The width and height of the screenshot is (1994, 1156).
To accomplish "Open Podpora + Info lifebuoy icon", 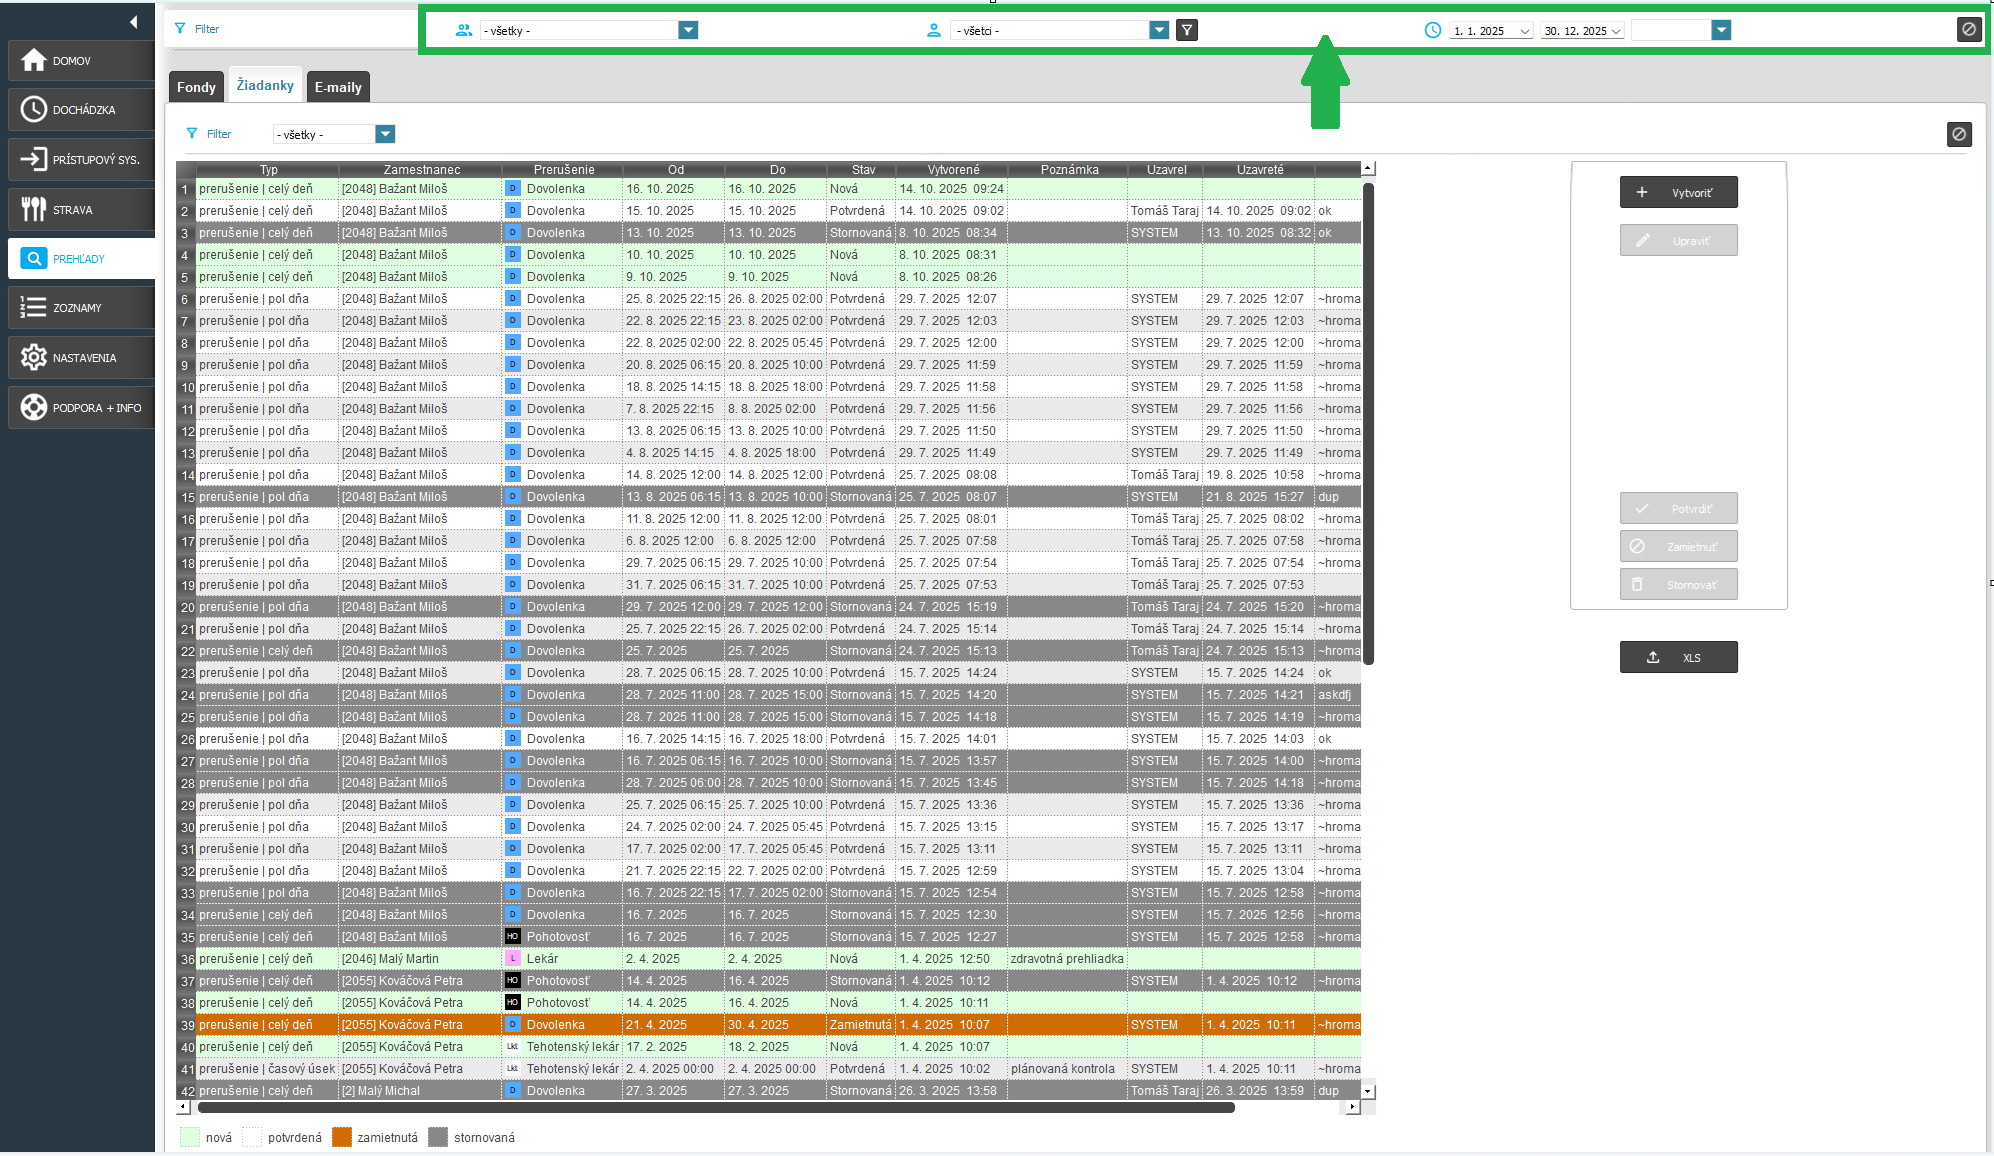I will [34, 407].
